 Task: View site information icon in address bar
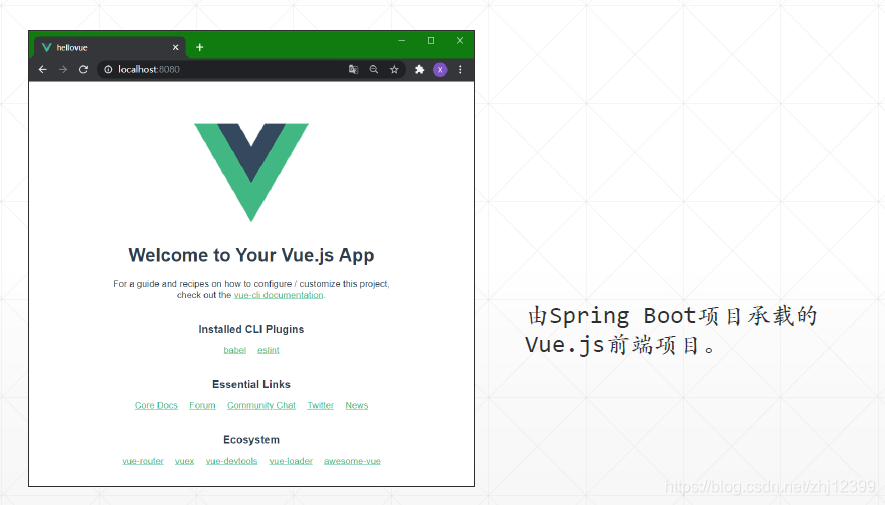(x=108, y=69)
